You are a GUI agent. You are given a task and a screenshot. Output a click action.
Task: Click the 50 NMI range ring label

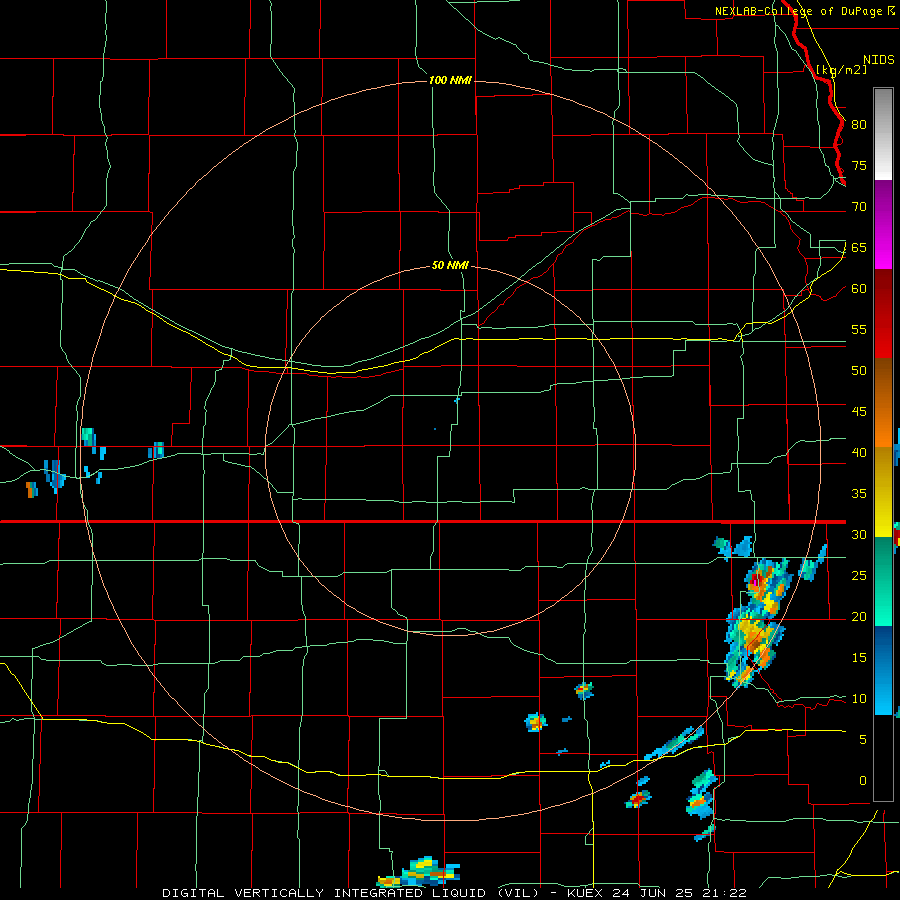click(450, 265)
